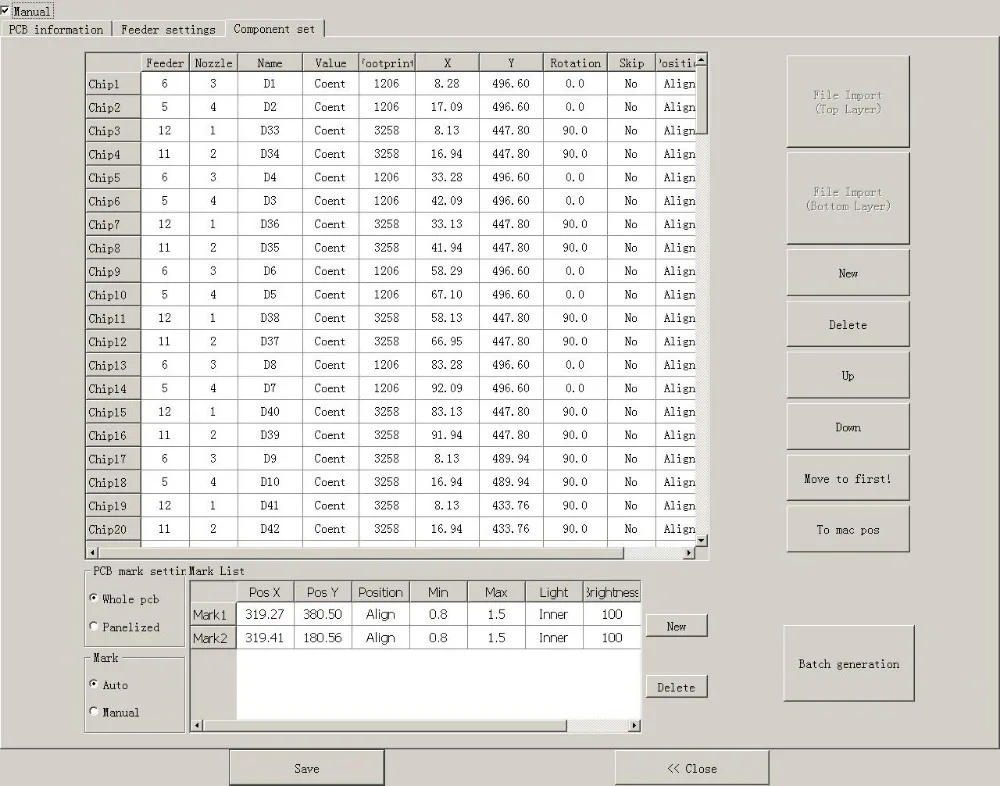Click the Nozzle column header
Viewport: 1000px width, 786px height.
click(213, 63)
